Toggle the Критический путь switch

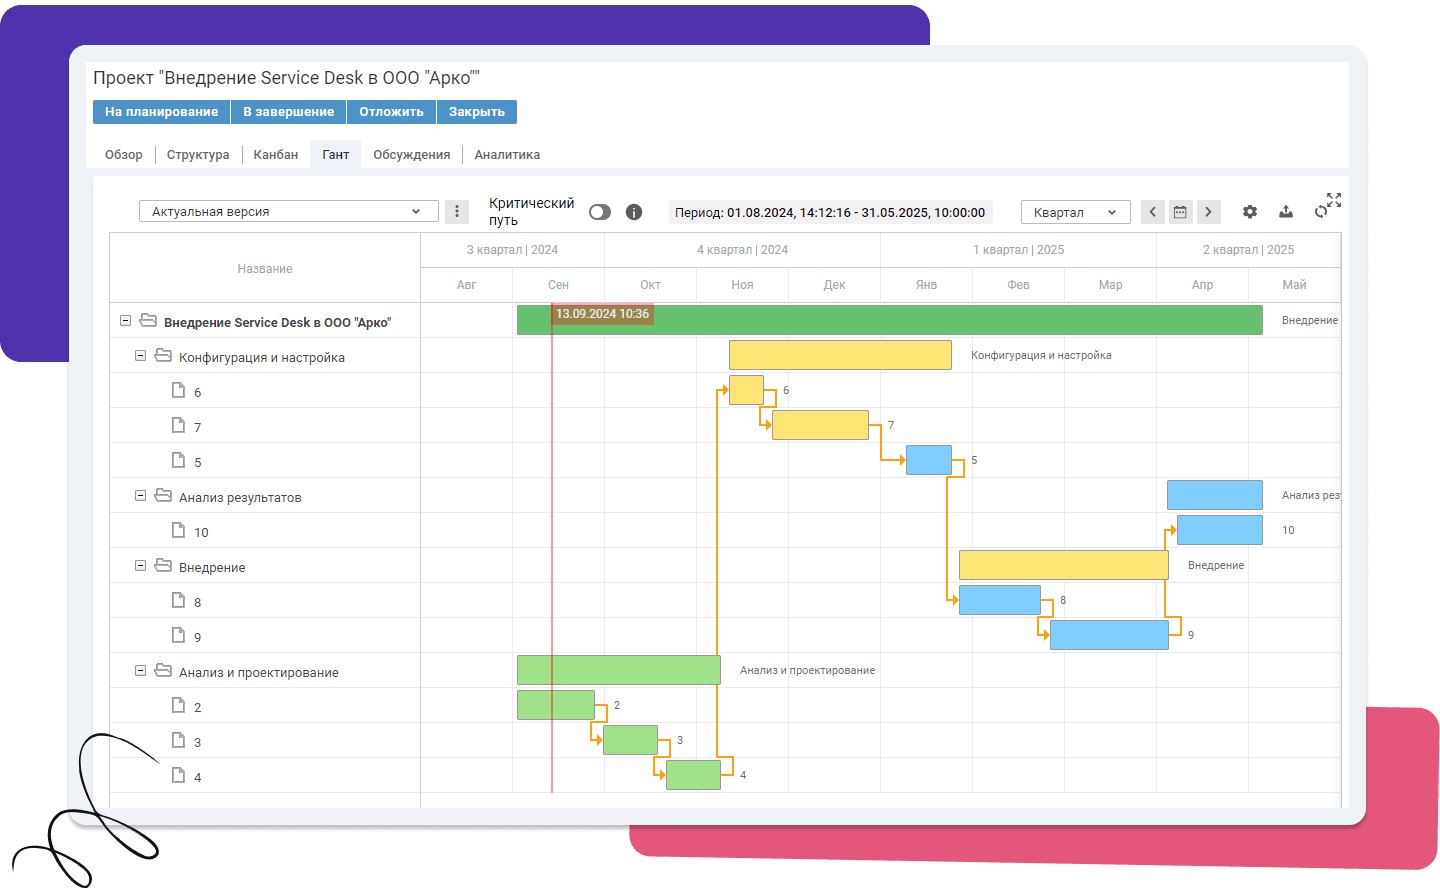click(x=600, y=212)
